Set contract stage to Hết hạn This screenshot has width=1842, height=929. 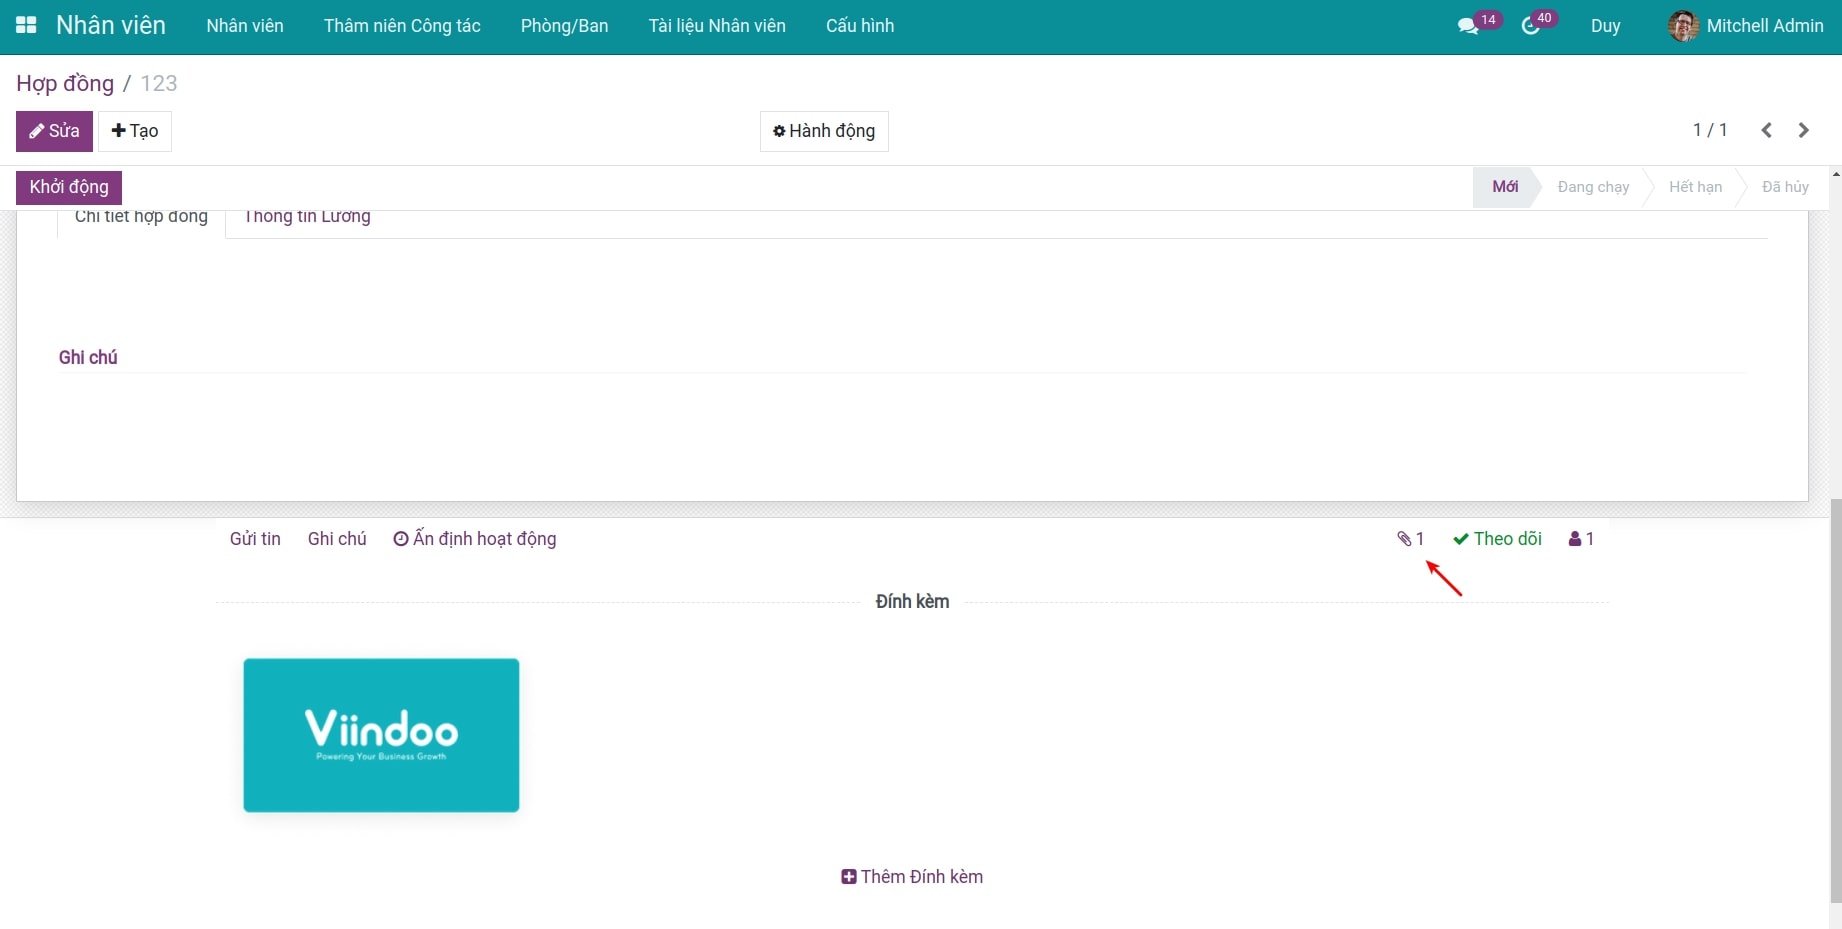[1695, 187]
